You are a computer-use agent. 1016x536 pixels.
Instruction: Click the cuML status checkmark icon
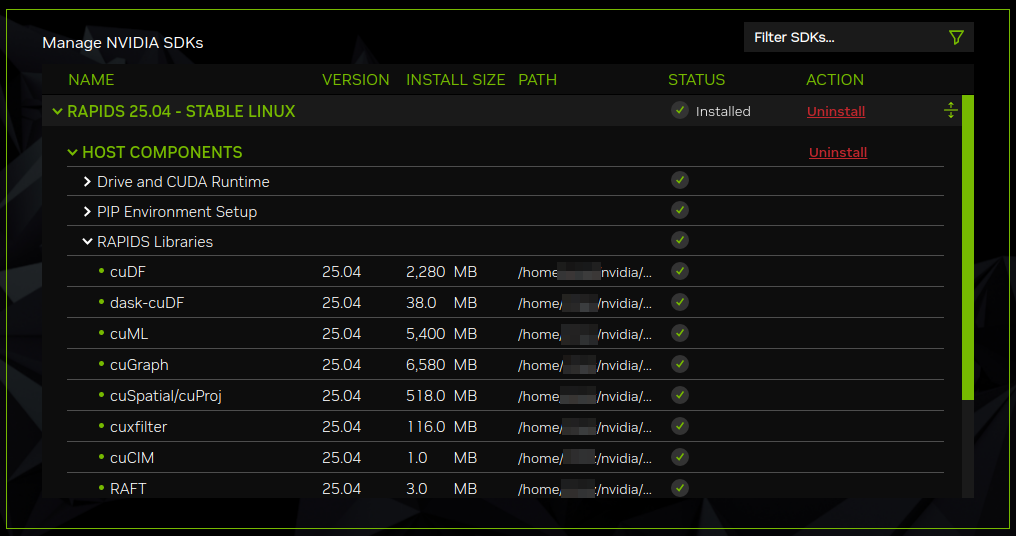[x=680, y=333]
